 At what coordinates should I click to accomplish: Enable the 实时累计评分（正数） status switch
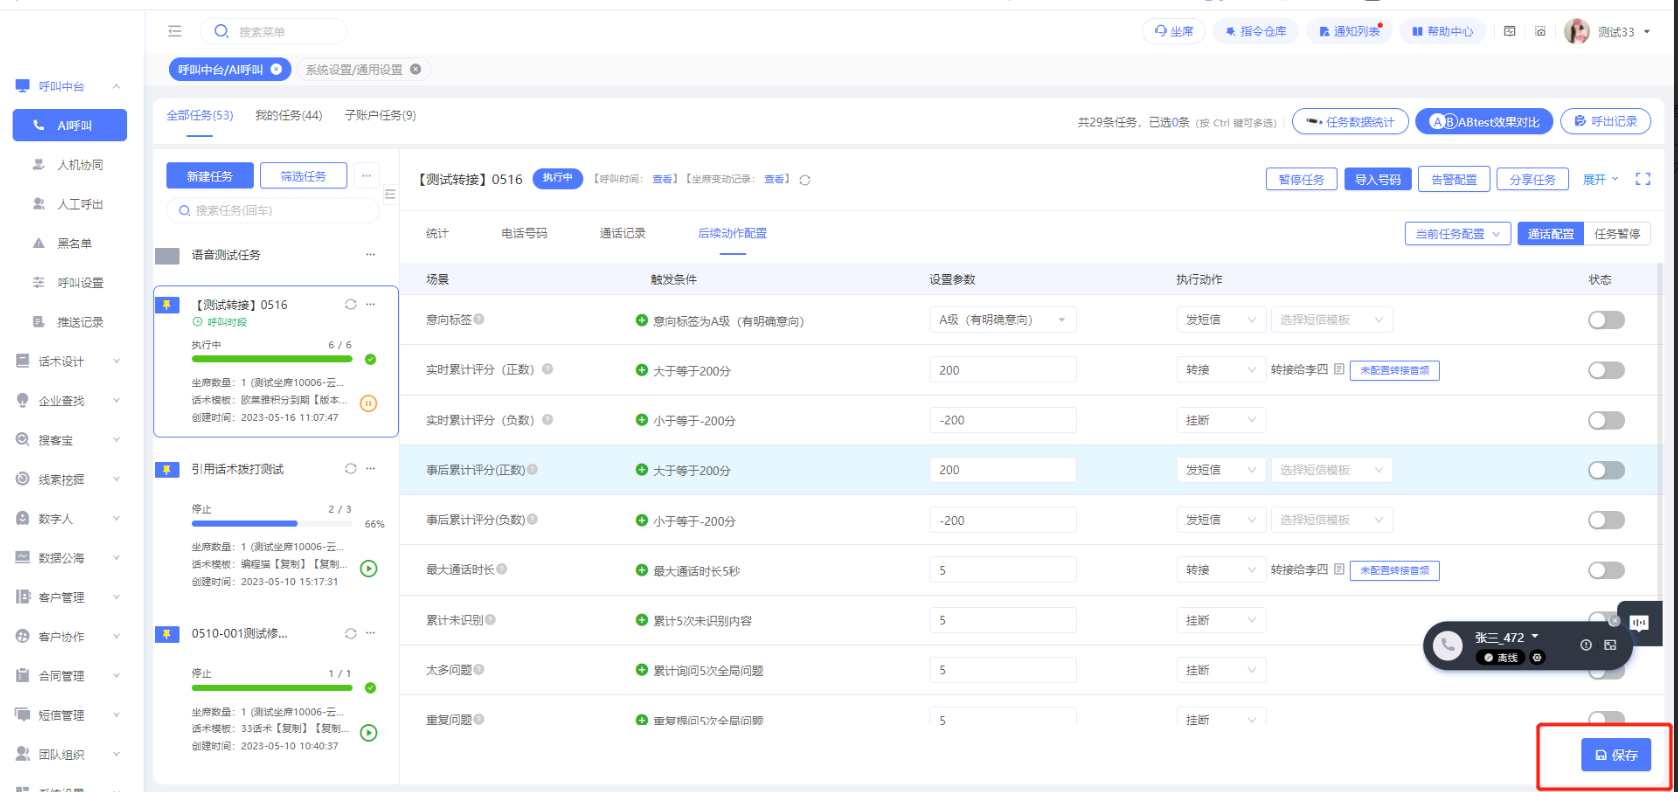coord(1606,370)
